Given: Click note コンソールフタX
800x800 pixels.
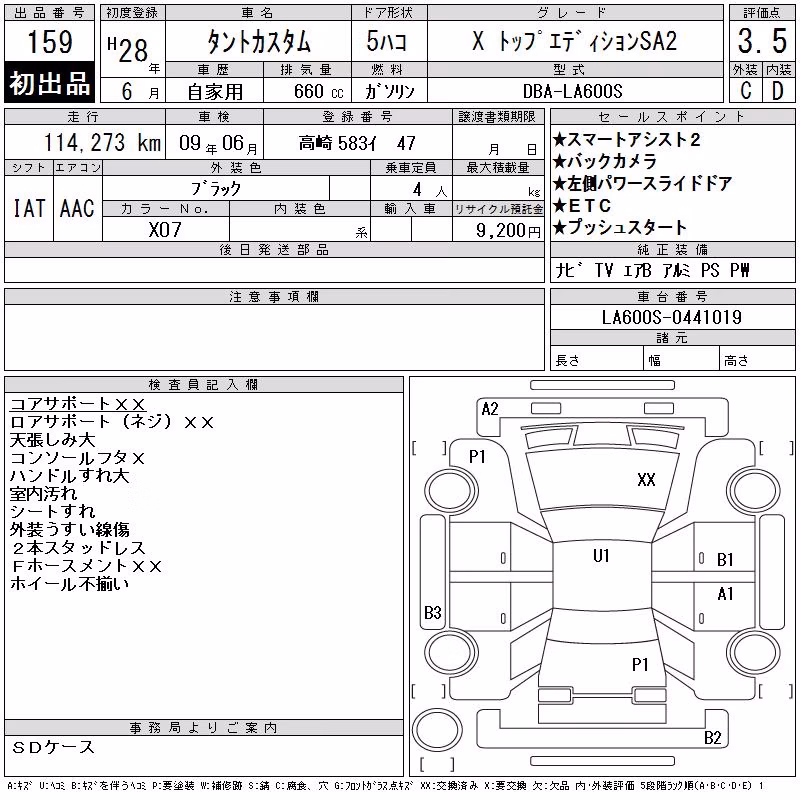Looking at the screenshot, I should tap(78, 458).
